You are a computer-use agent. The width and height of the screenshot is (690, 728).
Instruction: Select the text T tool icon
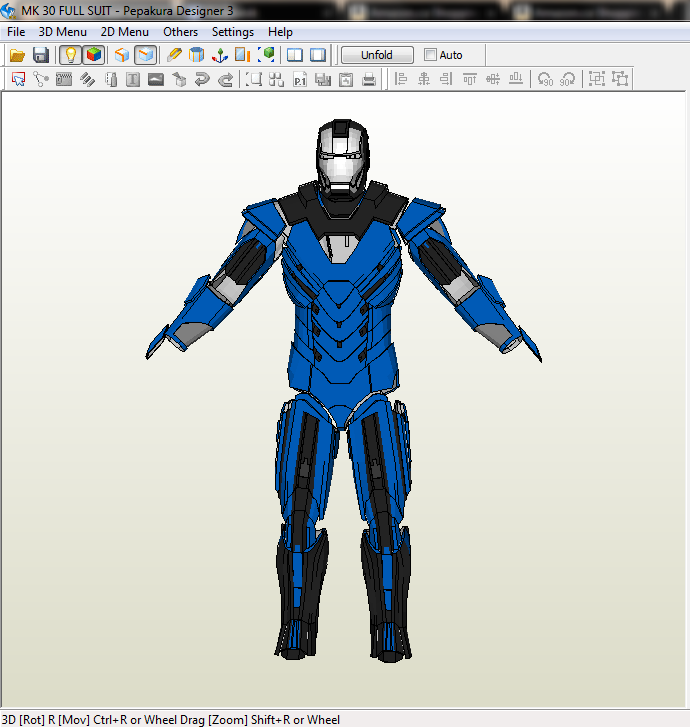tap(133, 79)
